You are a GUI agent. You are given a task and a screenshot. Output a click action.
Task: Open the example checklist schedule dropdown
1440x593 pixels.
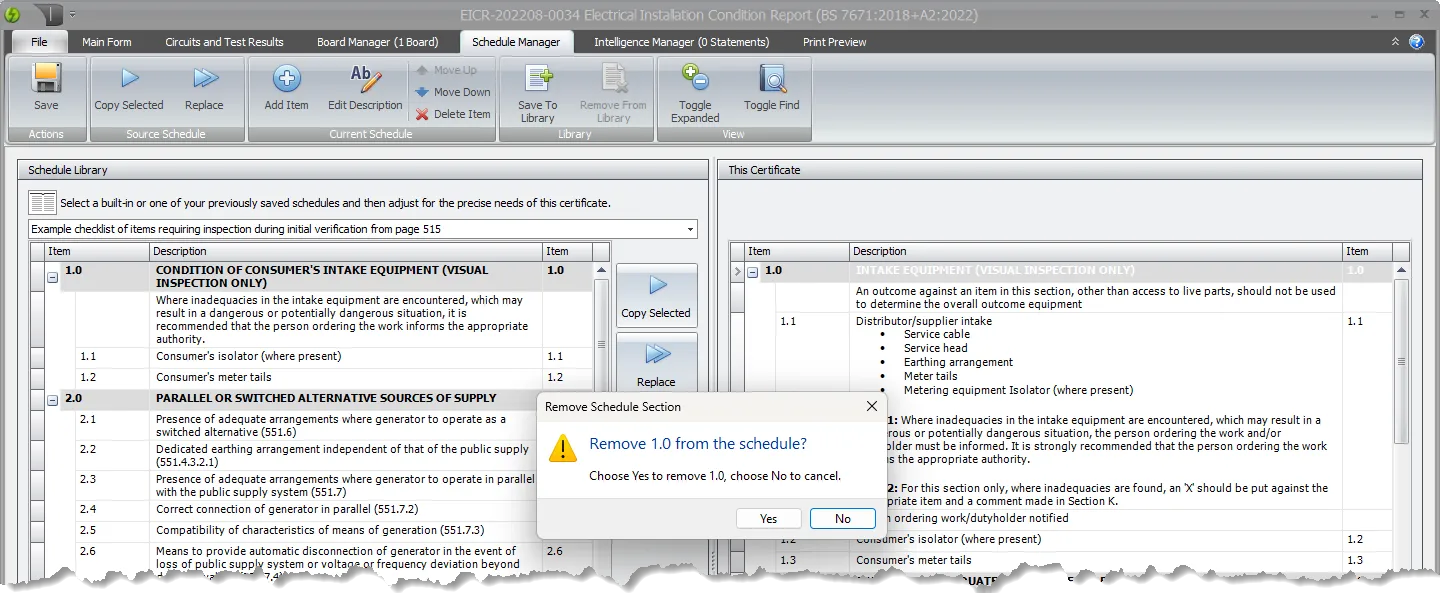[x=689, y=229]
